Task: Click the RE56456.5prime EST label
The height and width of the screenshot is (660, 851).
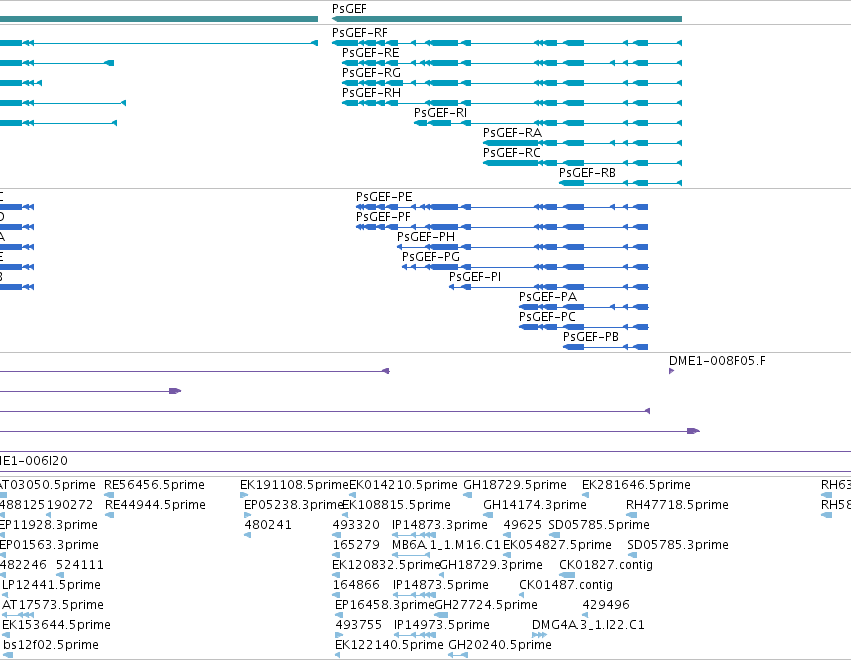Action: 154,485
